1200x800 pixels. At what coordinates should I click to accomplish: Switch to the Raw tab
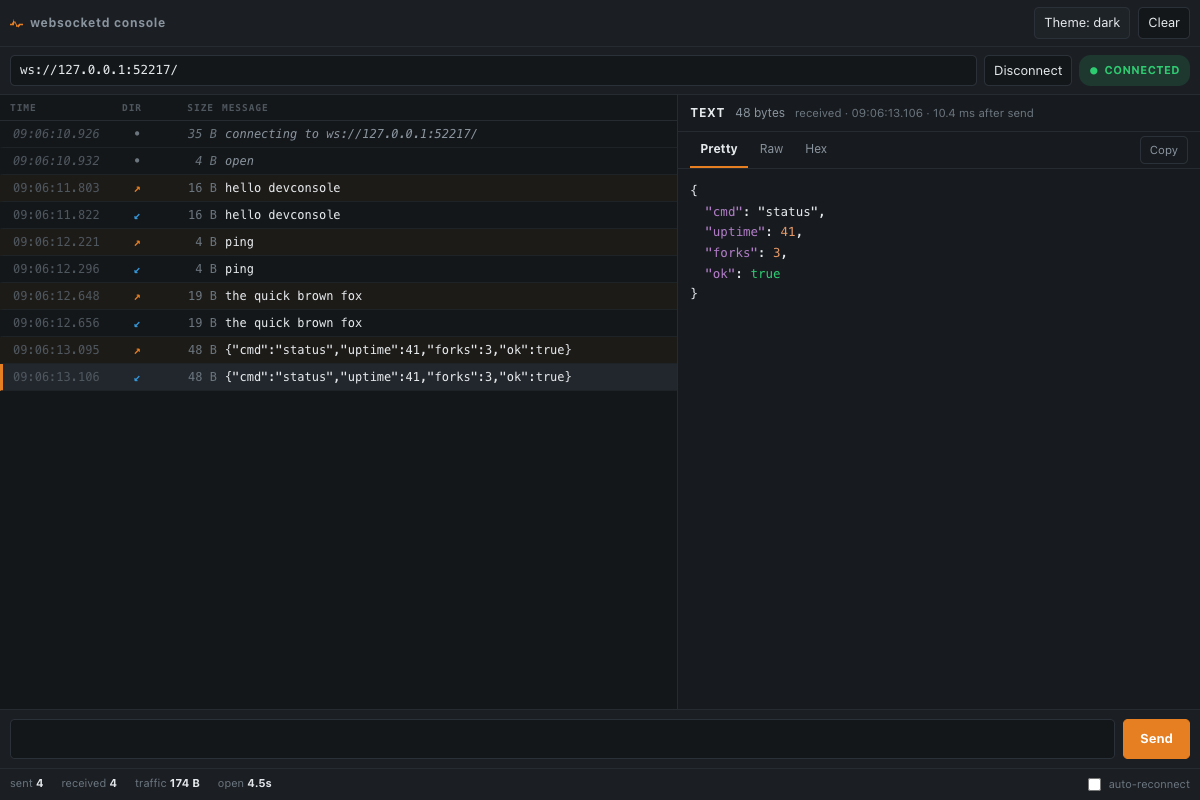click(771, 149)
